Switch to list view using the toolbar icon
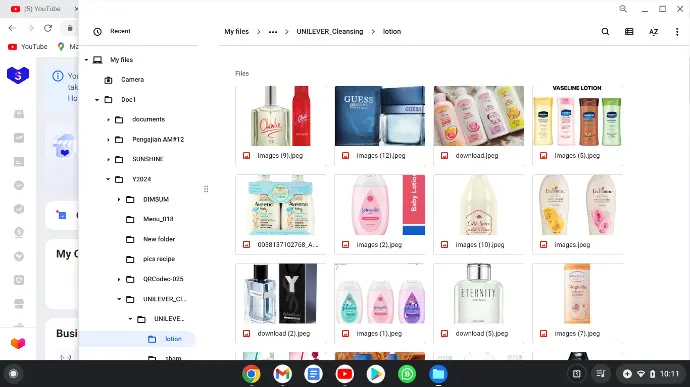The image size is (690, 387). coord(629,32)
